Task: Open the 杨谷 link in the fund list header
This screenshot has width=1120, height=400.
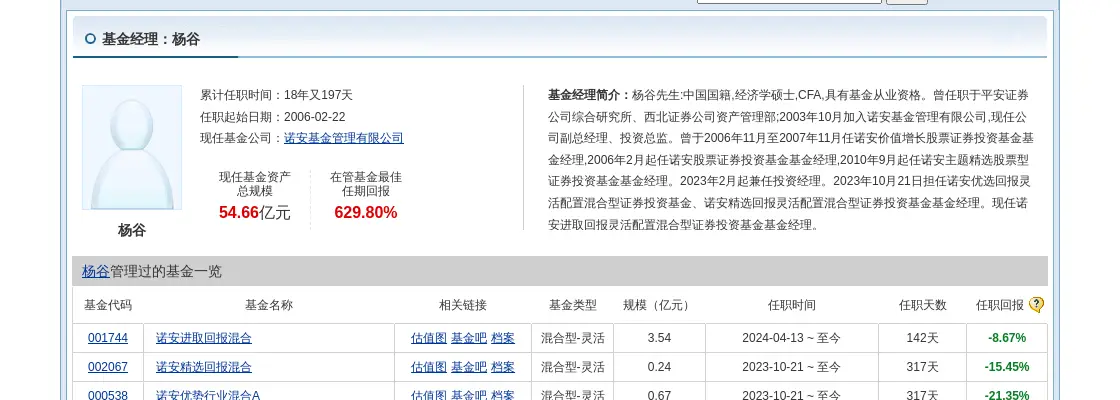Action: [x=96, y=271]
